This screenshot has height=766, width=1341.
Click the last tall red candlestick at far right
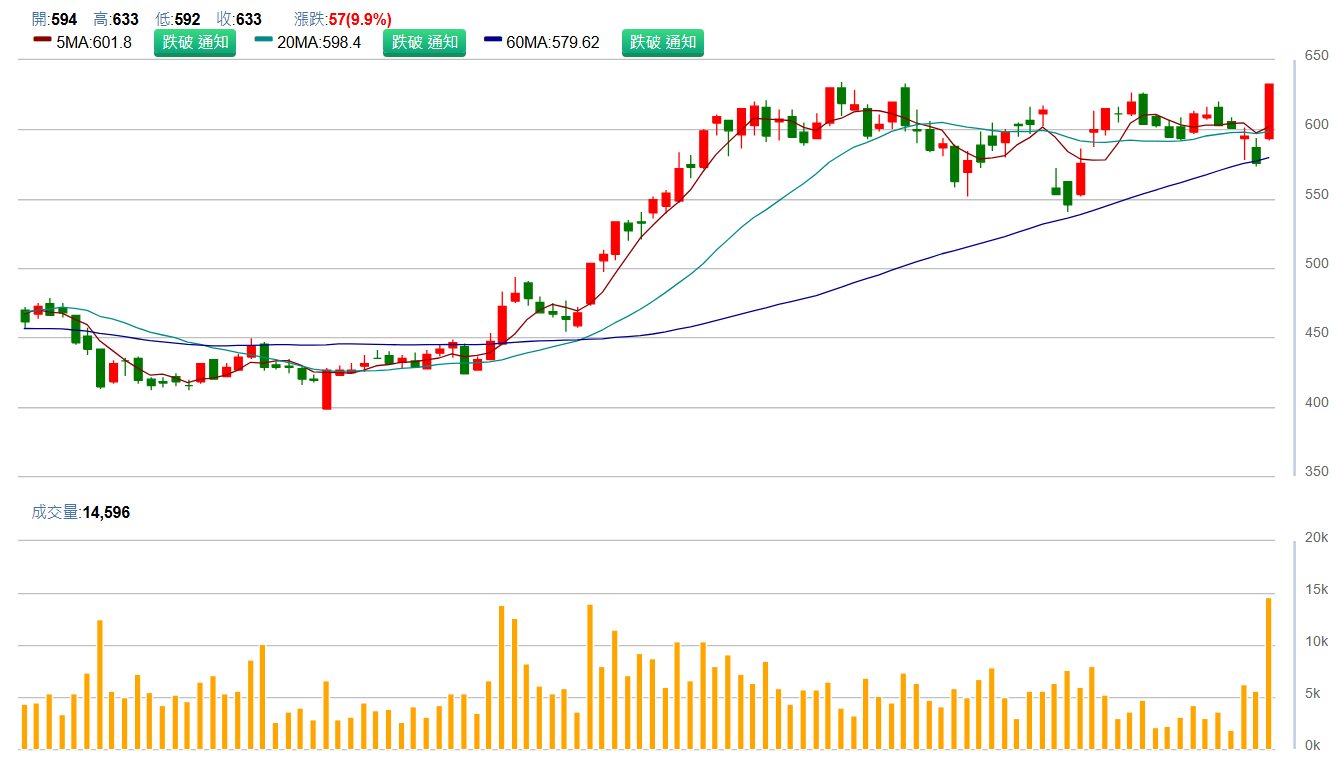[1269, 111]
